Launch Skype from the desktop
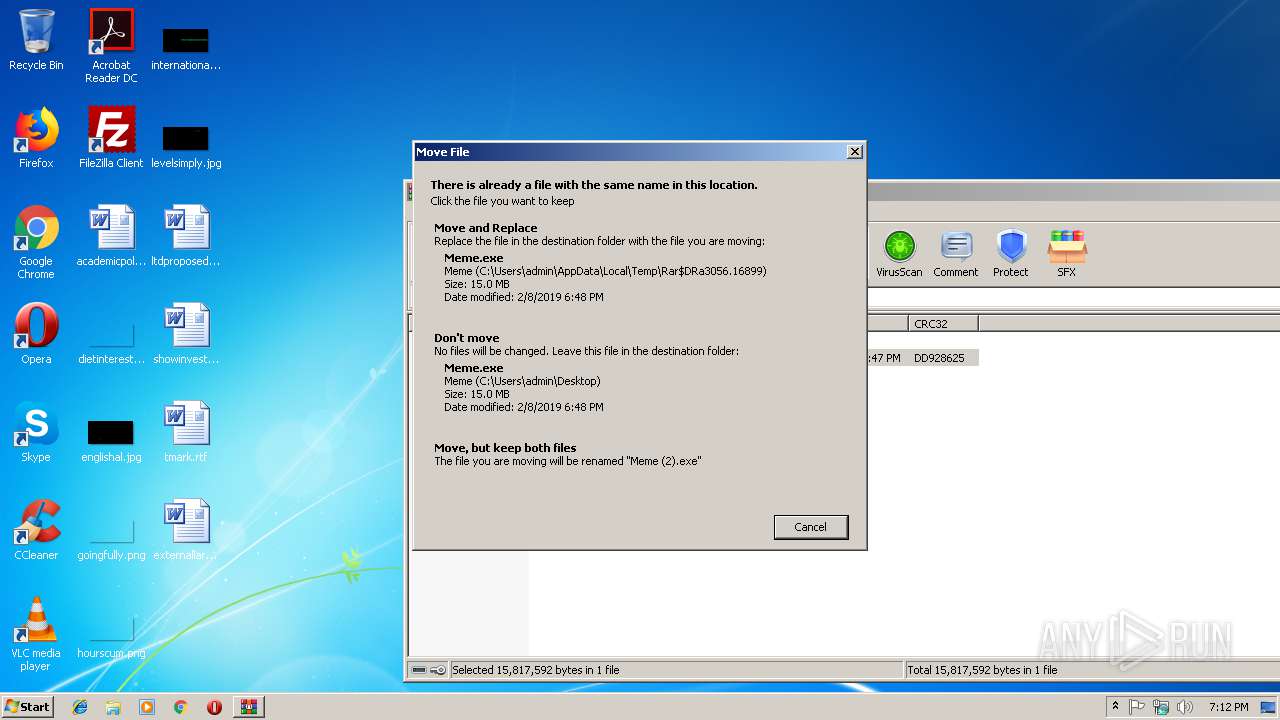This screenshot has height=720, width=1280. 36,432
